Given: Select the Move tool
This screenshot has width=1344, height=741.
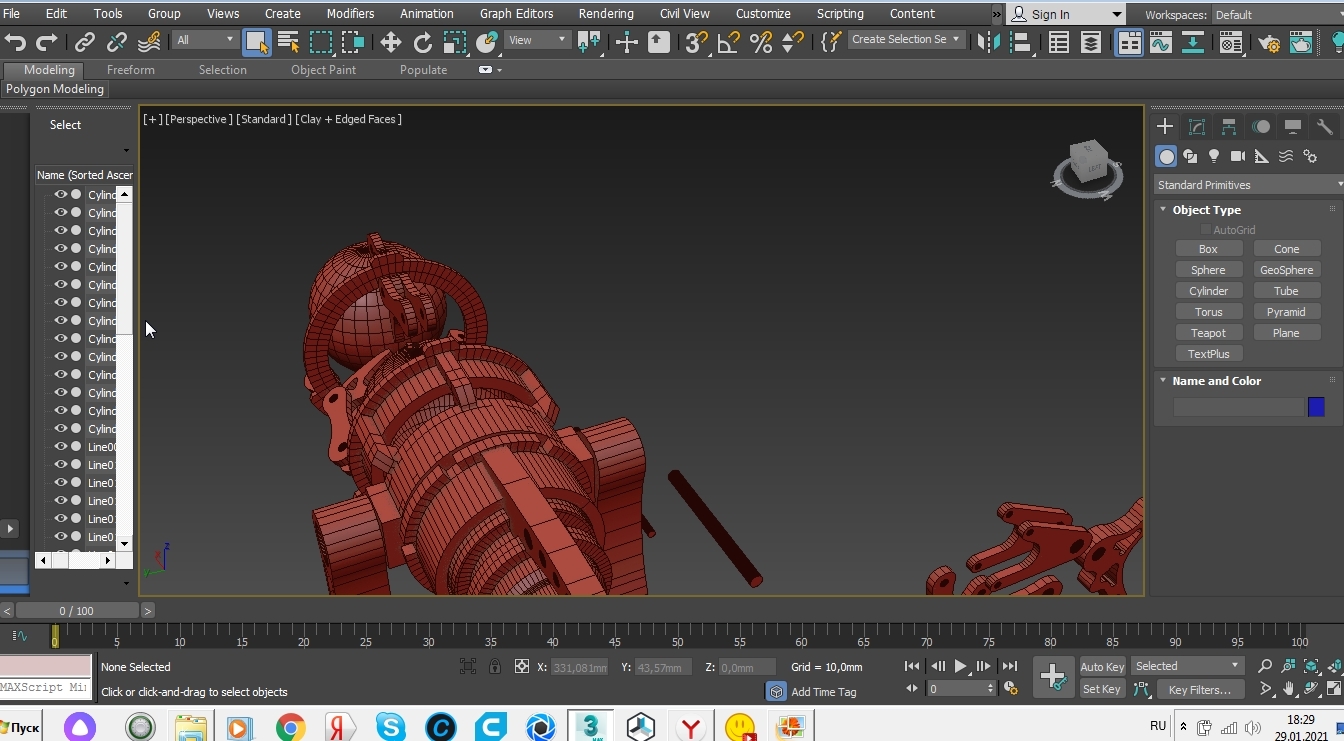Looking at the screenshot, I should [391, 42].
